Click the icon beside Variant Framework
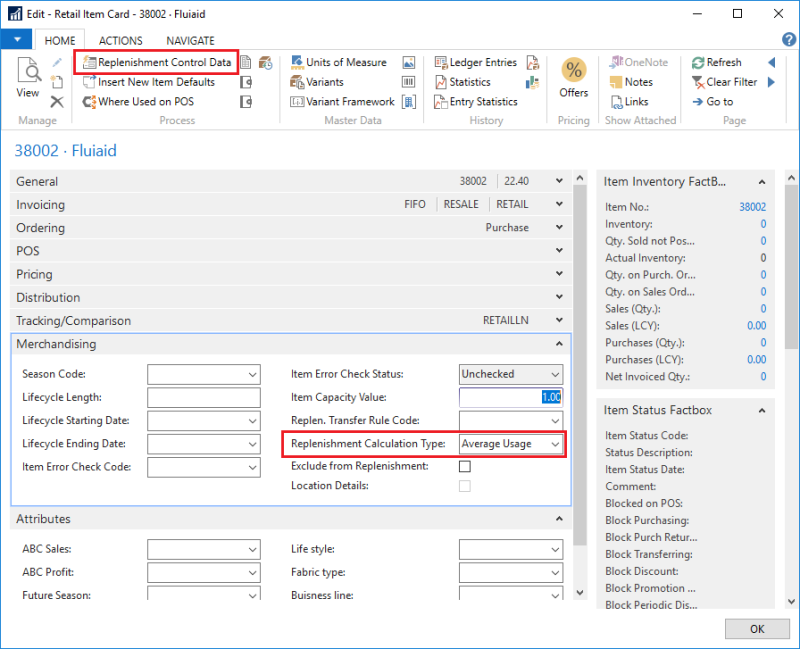This screenshot has width=800, height=649. click(409, 102)
